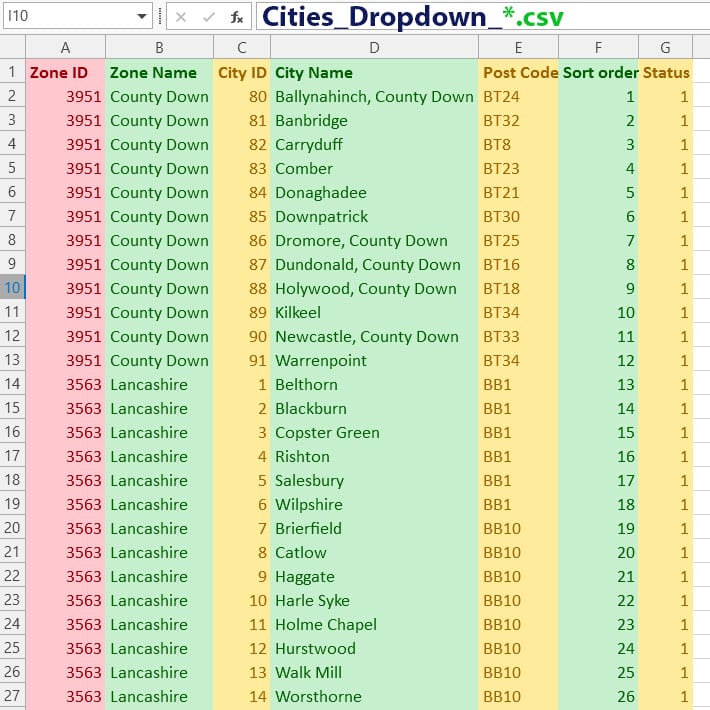Viewport: 710px width, 710px height.
Task: Select cell Dundonald, County Down
Action: (x=374, y=264)
